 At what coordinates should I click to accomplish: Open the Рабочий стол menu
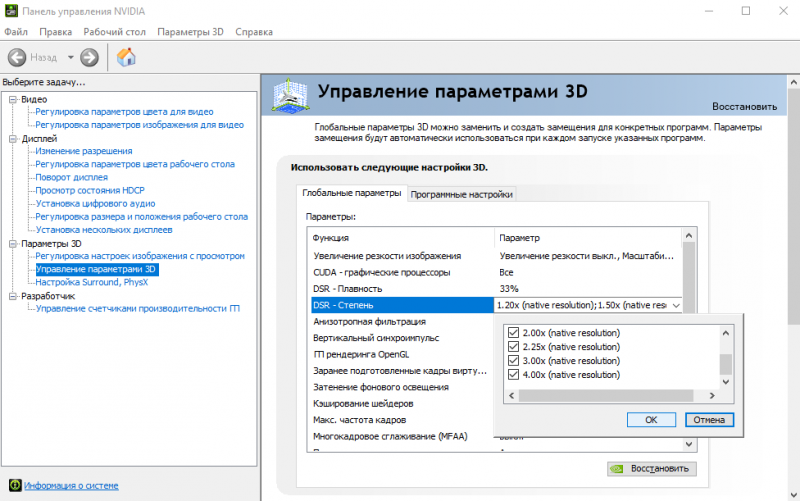point(114,32)
